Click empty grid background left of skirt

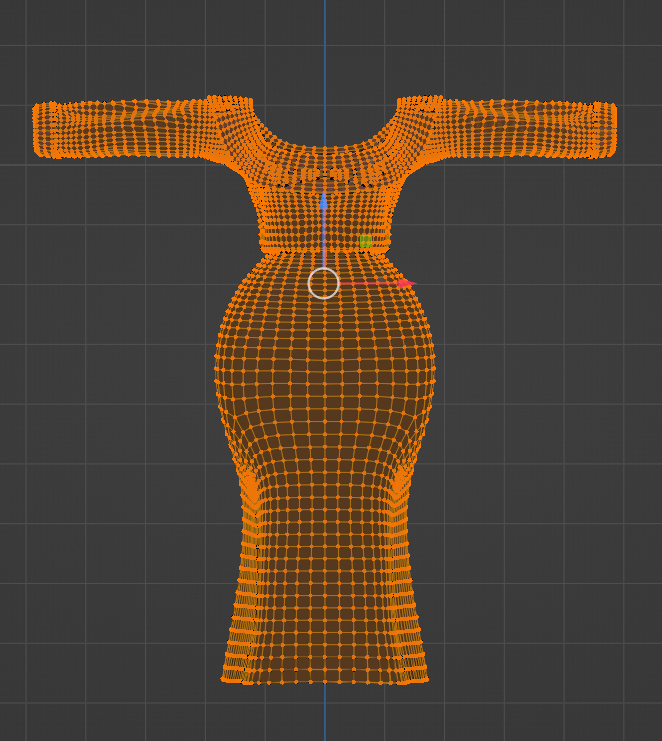point(118,520)
